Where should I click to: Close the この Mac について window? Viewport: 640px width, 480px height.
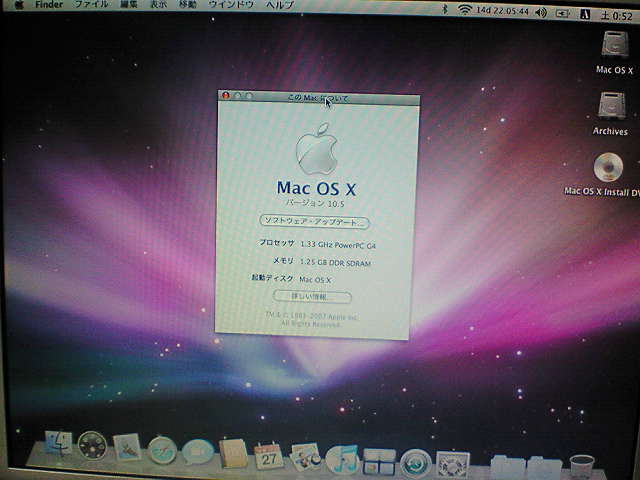pos(225,95)
